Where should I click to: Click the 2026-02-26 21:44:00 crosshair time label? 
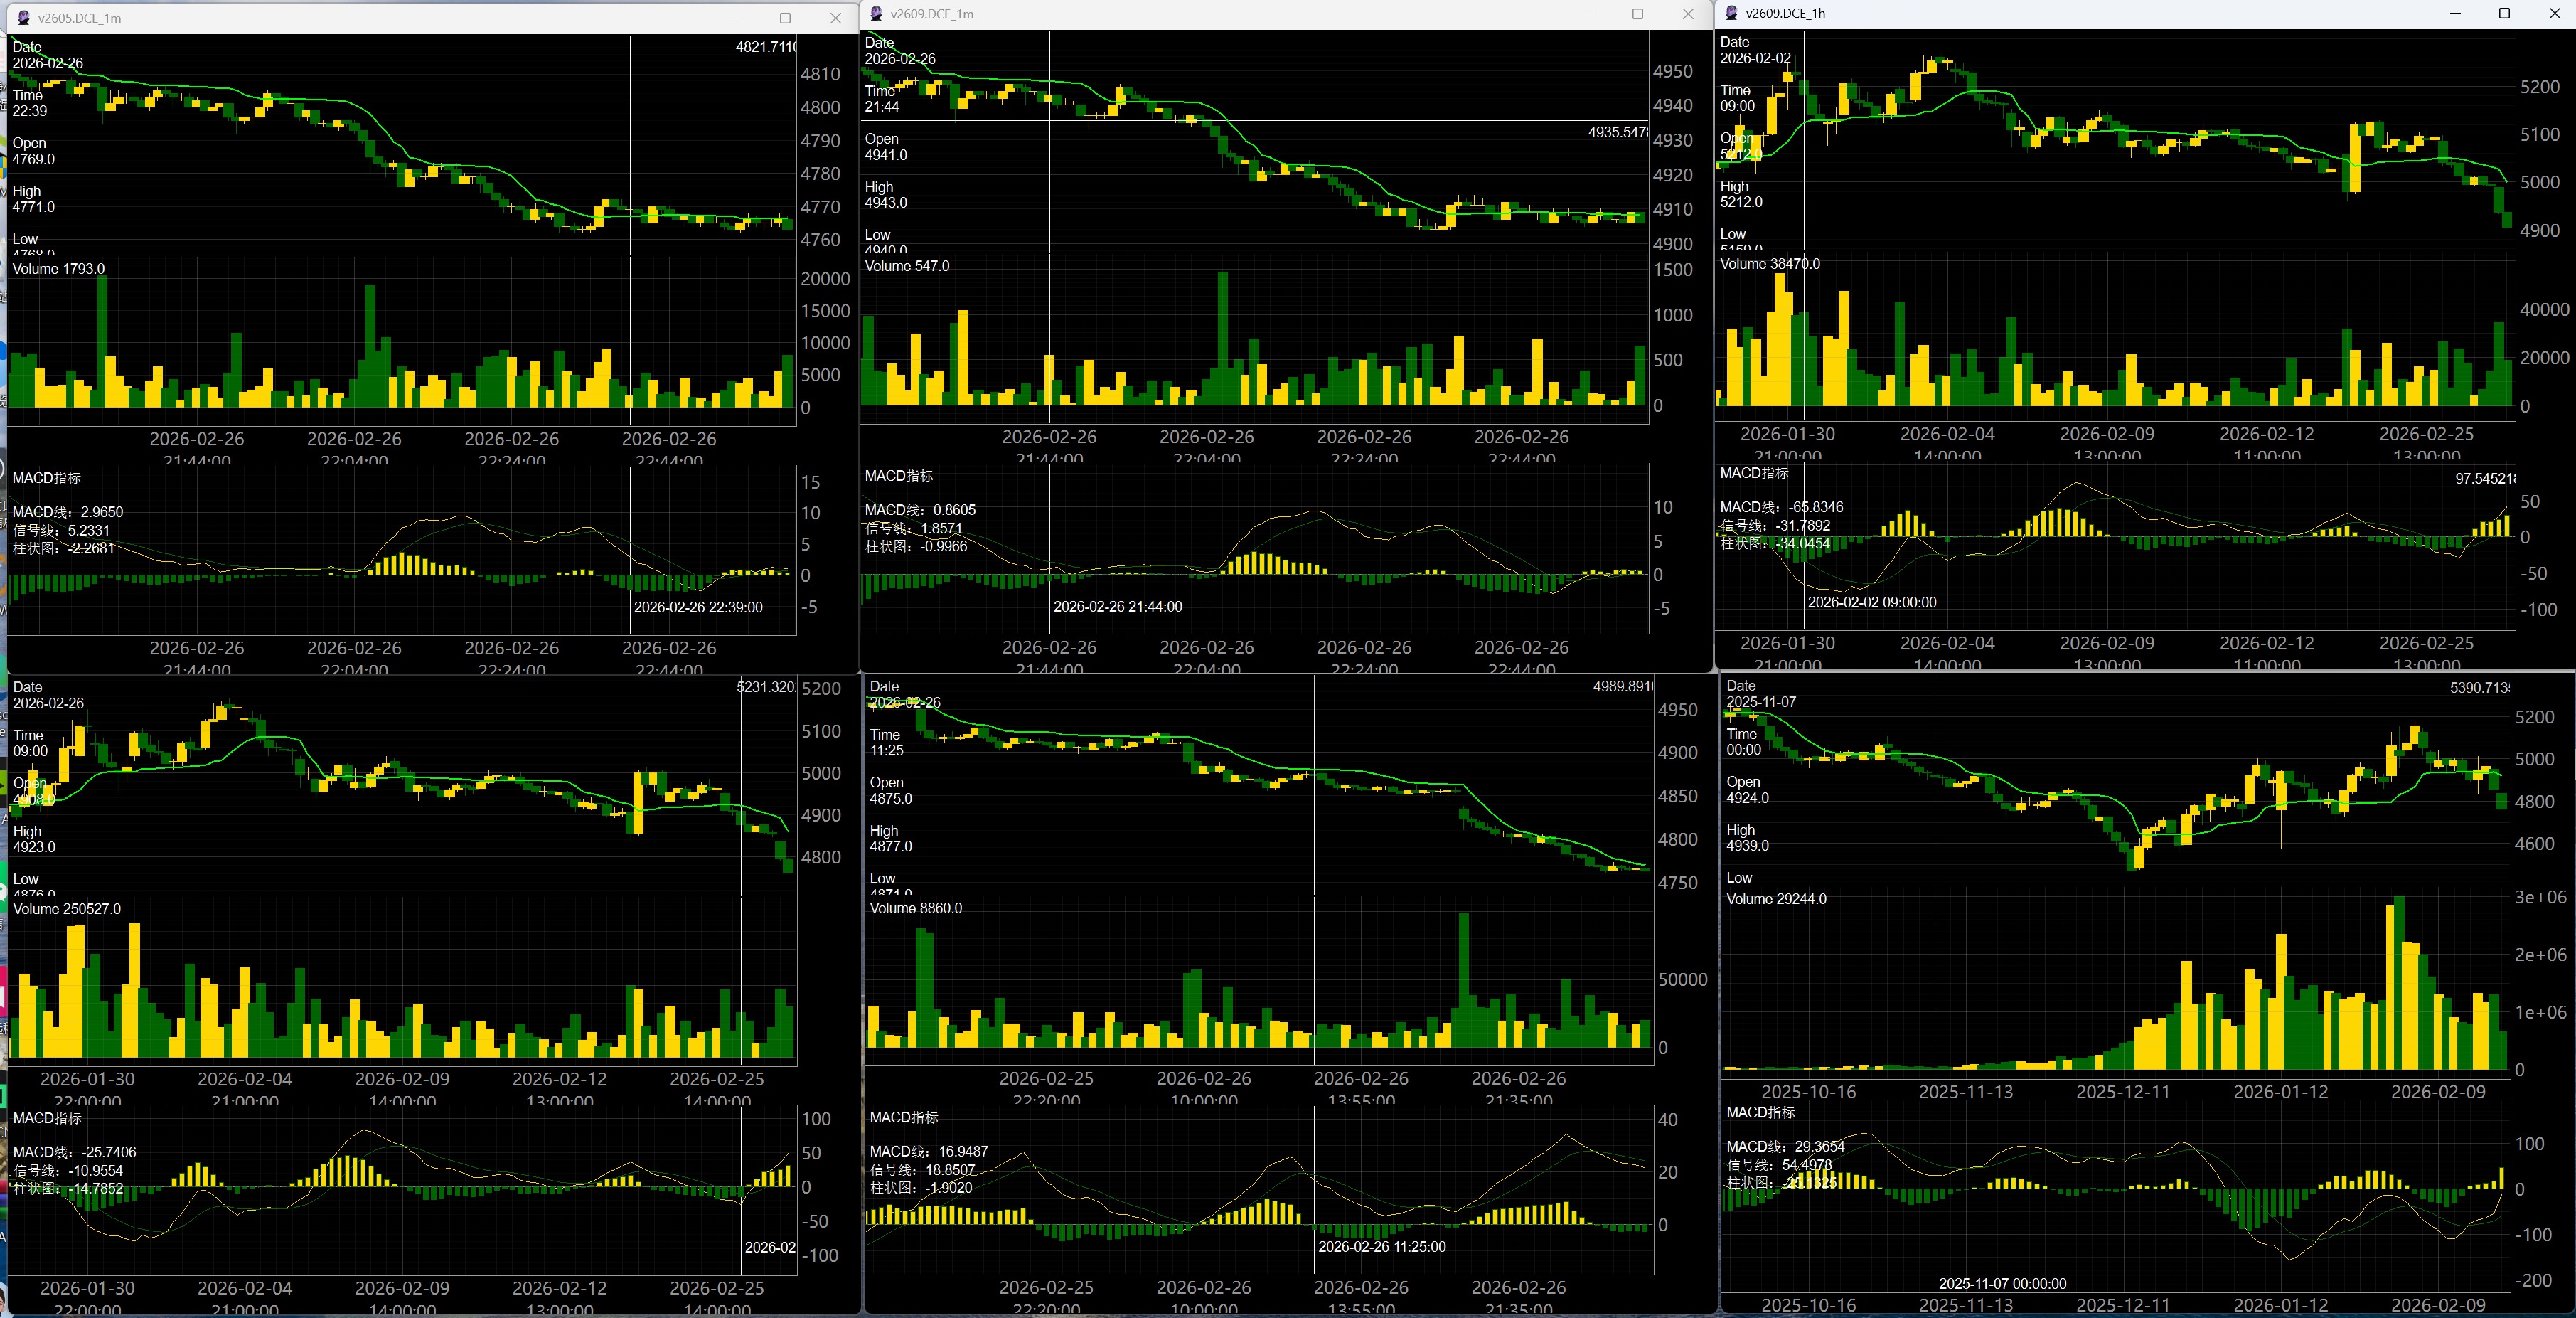(1117, 606)
